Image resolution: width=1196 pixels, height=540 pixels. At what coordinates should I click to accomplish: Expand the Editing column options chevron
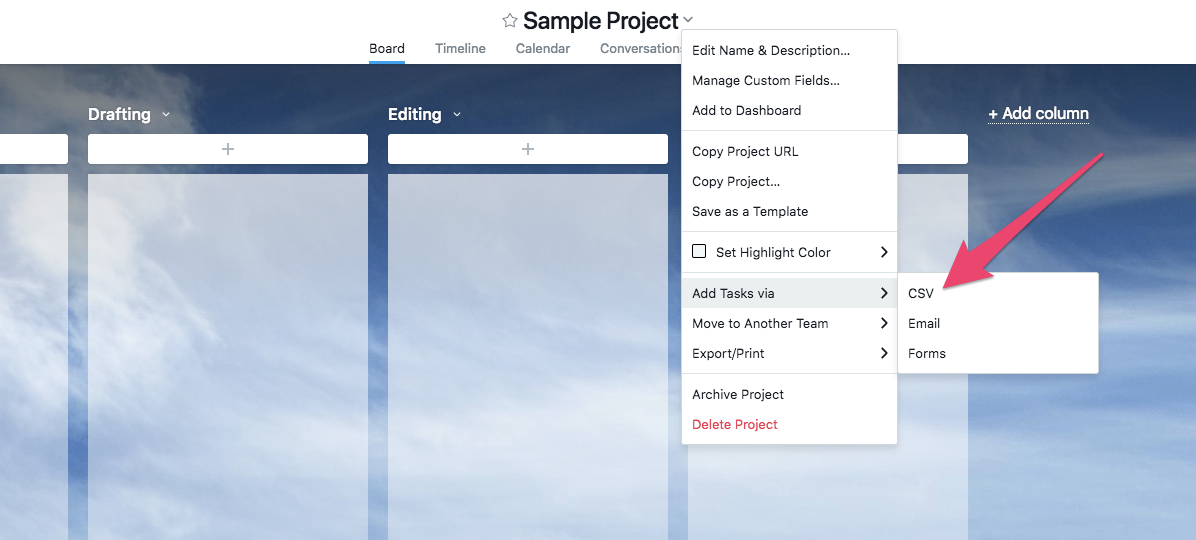coord(457,114)
